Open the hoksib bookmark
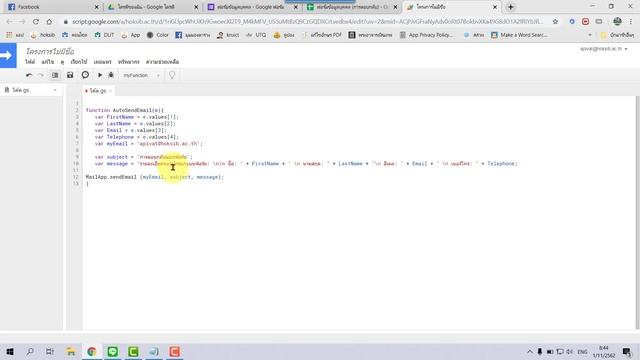Image resolution: width=640 pixels, height=360 pixels. click(x=43, y=36)
